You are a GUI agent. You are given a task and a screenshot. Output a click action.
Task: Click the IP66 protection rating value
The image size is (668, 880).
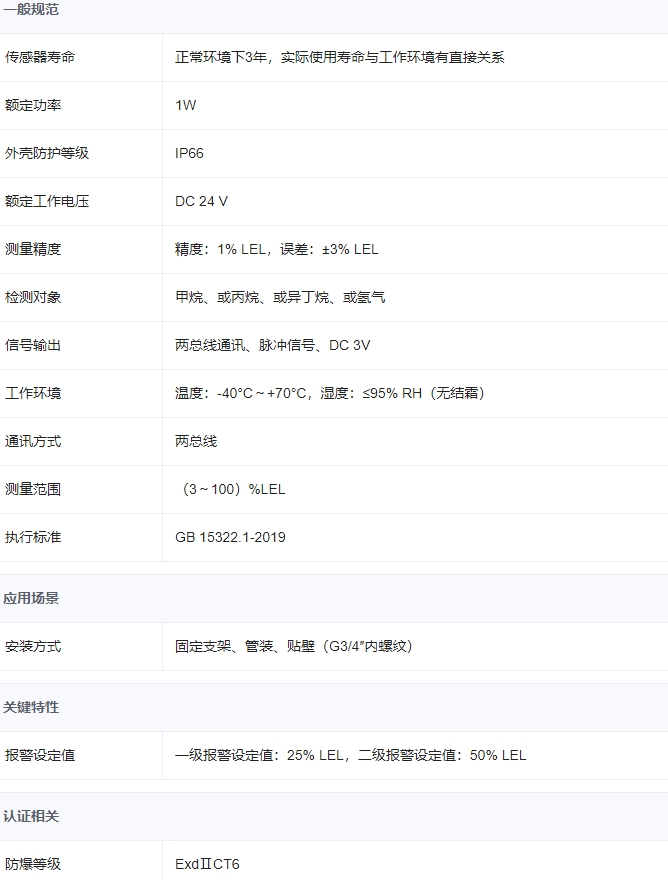click(190, 153)
